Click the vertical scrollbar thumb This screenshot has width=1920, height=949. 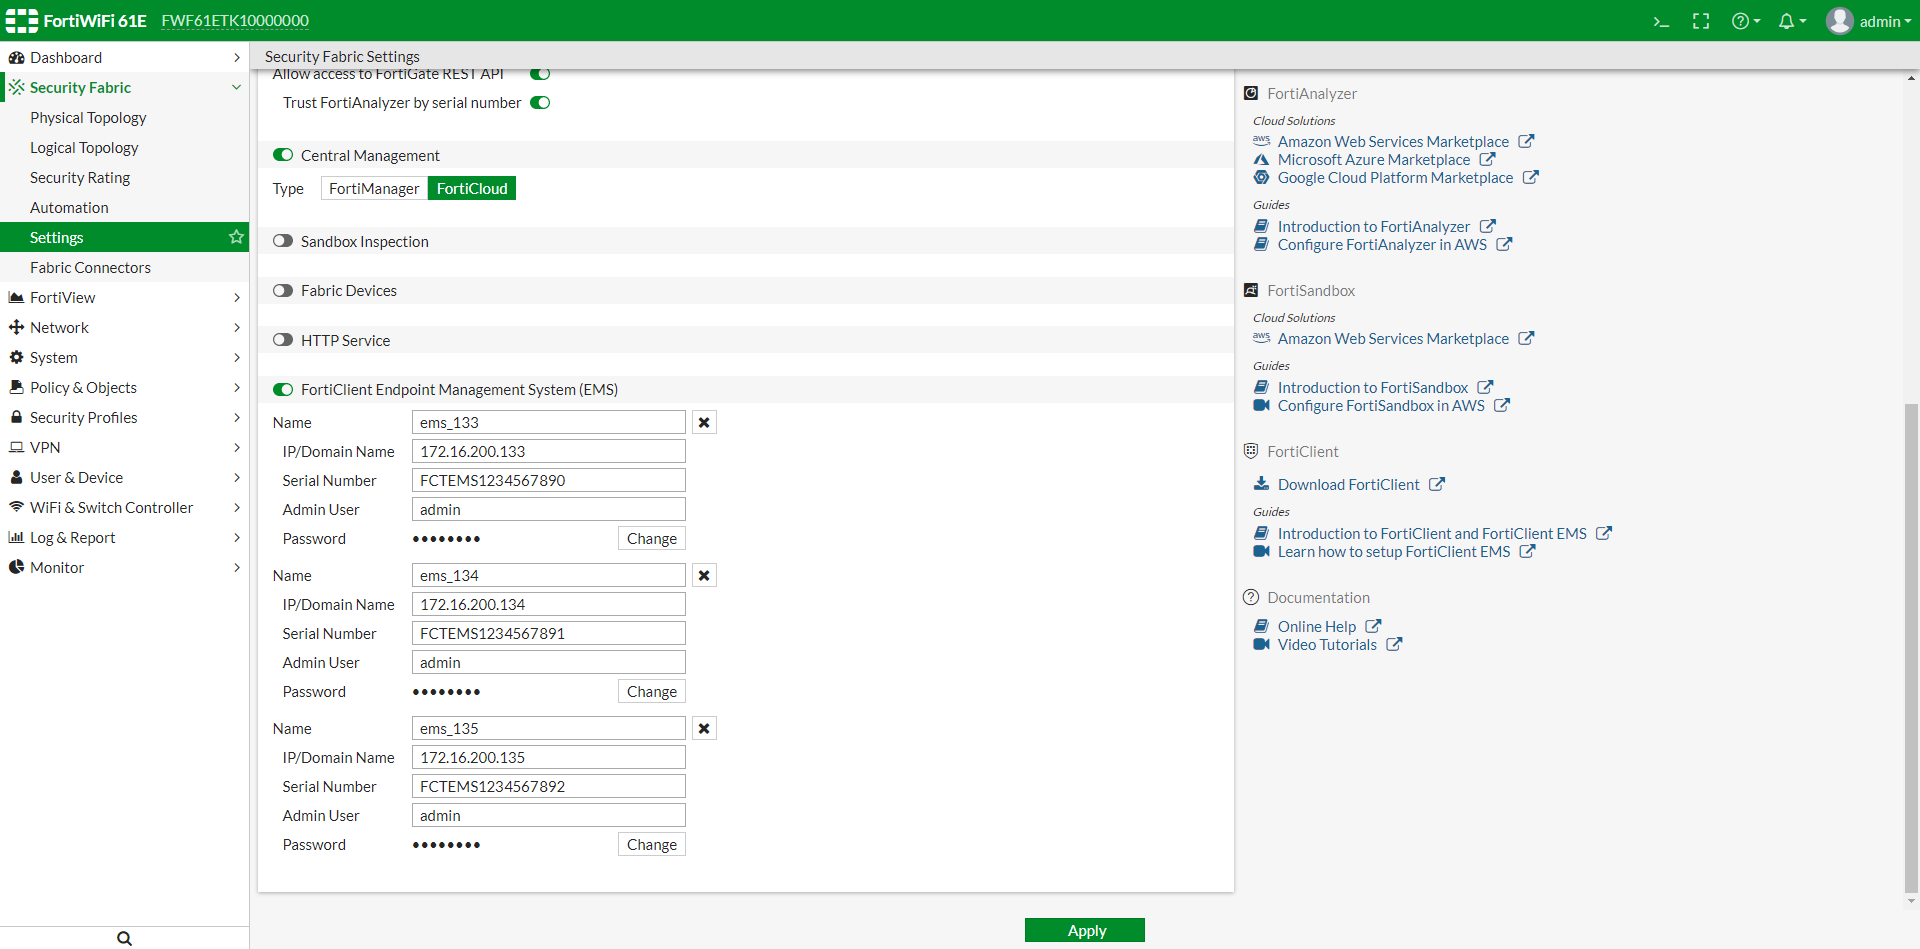pos(1911,647)
